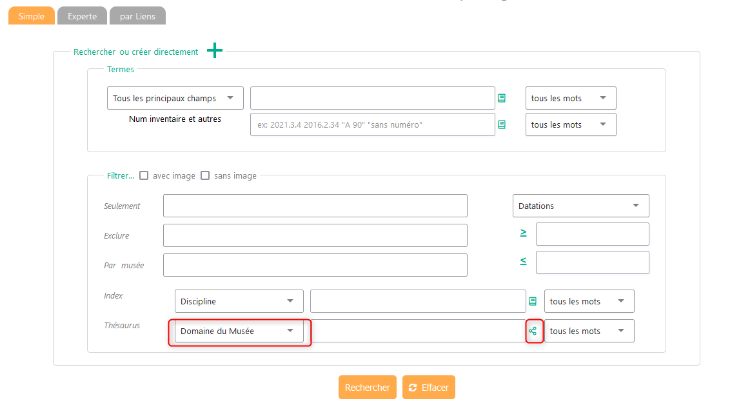Click the book icon in the Index row
Screen dimensions: 741x414
click(533, 301)
